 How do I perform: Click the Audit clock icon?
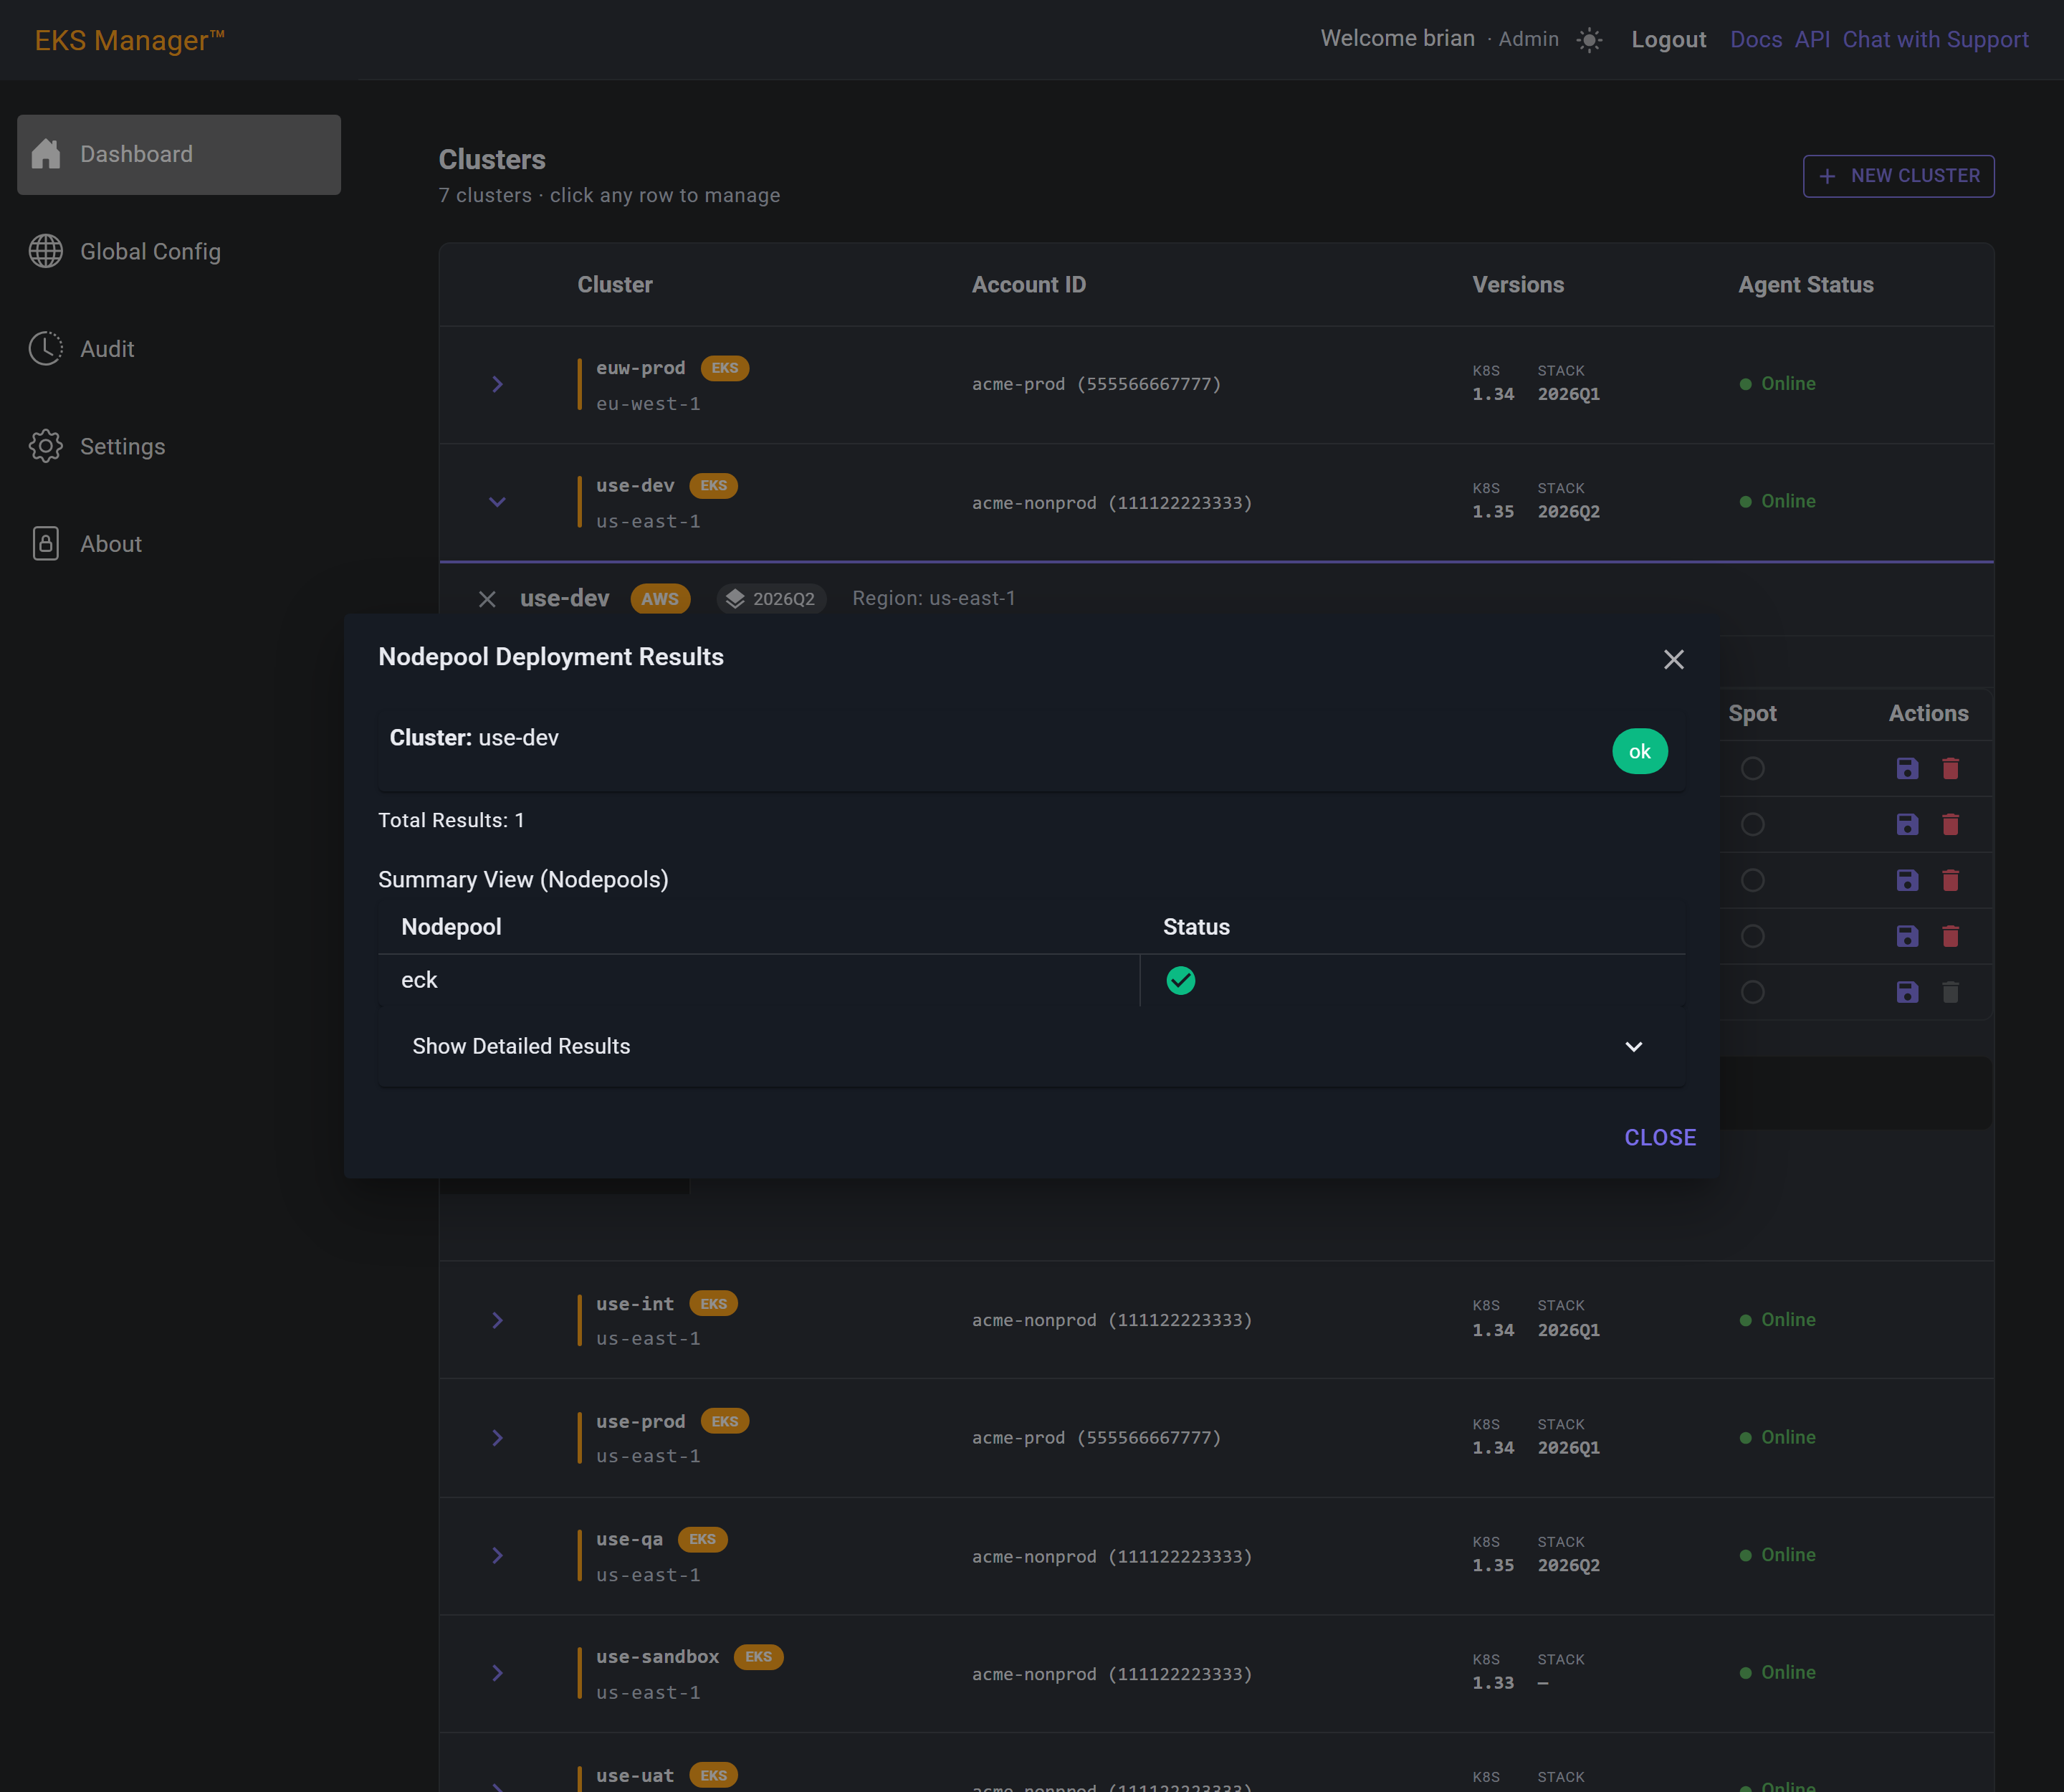pyautogui.click(x=46, y=348)
